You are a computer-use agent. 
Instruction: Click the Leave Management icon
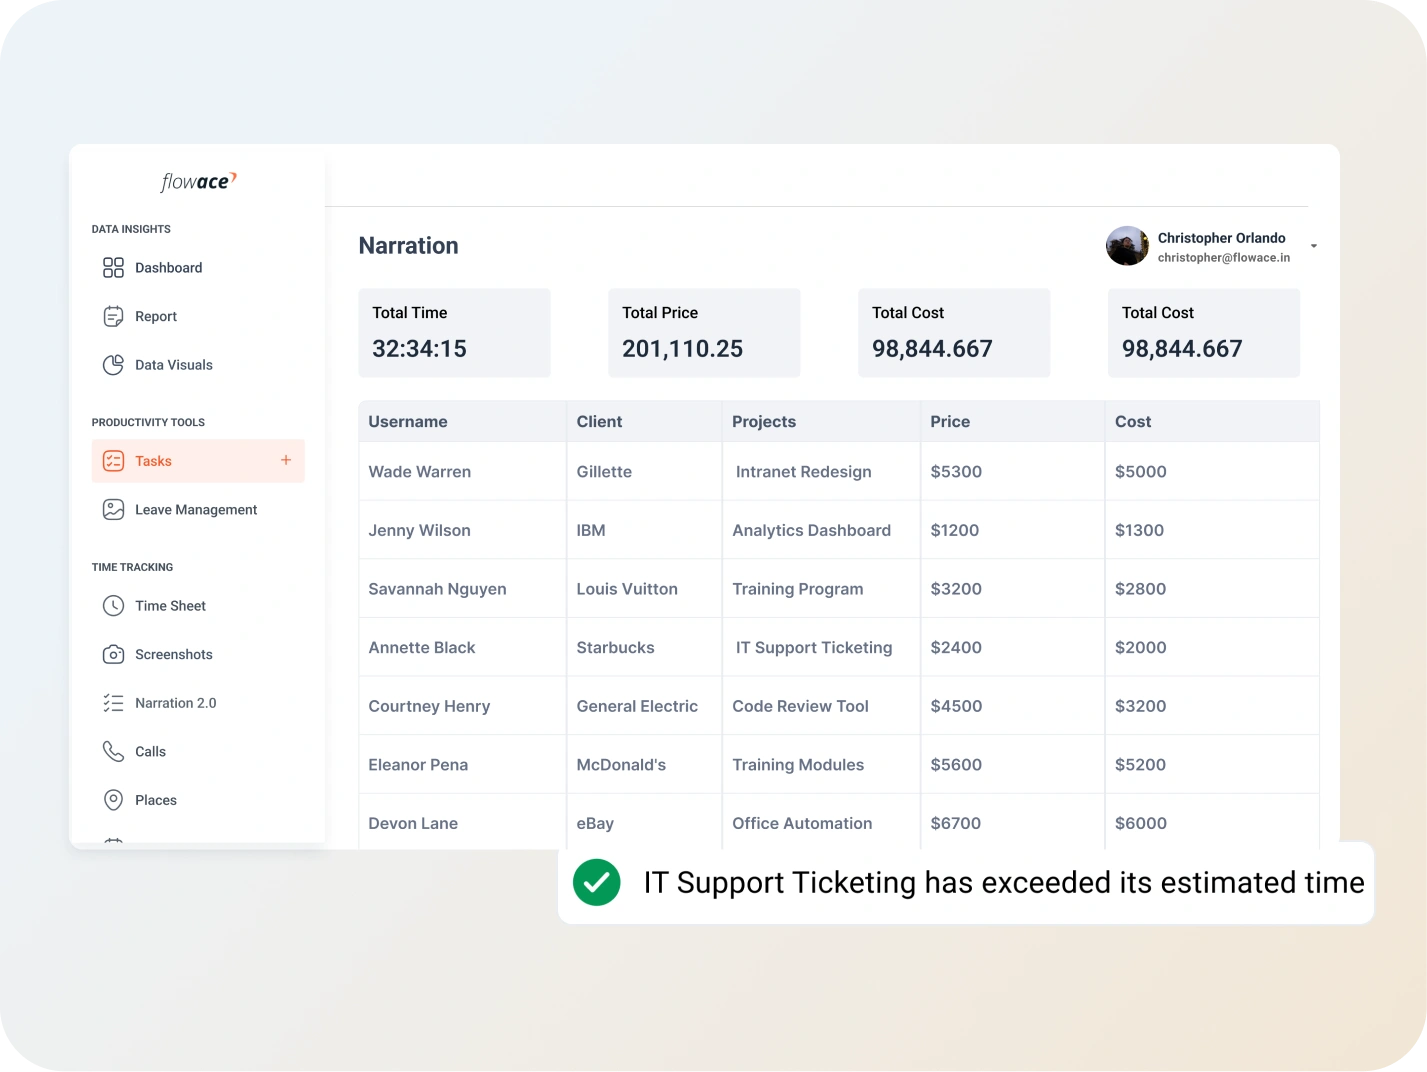(x=113, y=510)
